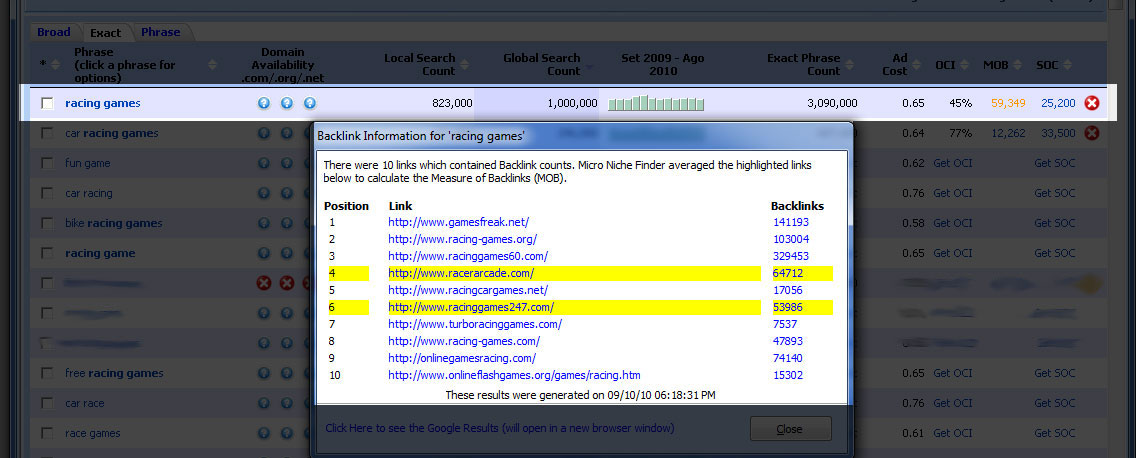
Task: Click .com availability icon in 'car race' row
Action: tap(264, 403)
